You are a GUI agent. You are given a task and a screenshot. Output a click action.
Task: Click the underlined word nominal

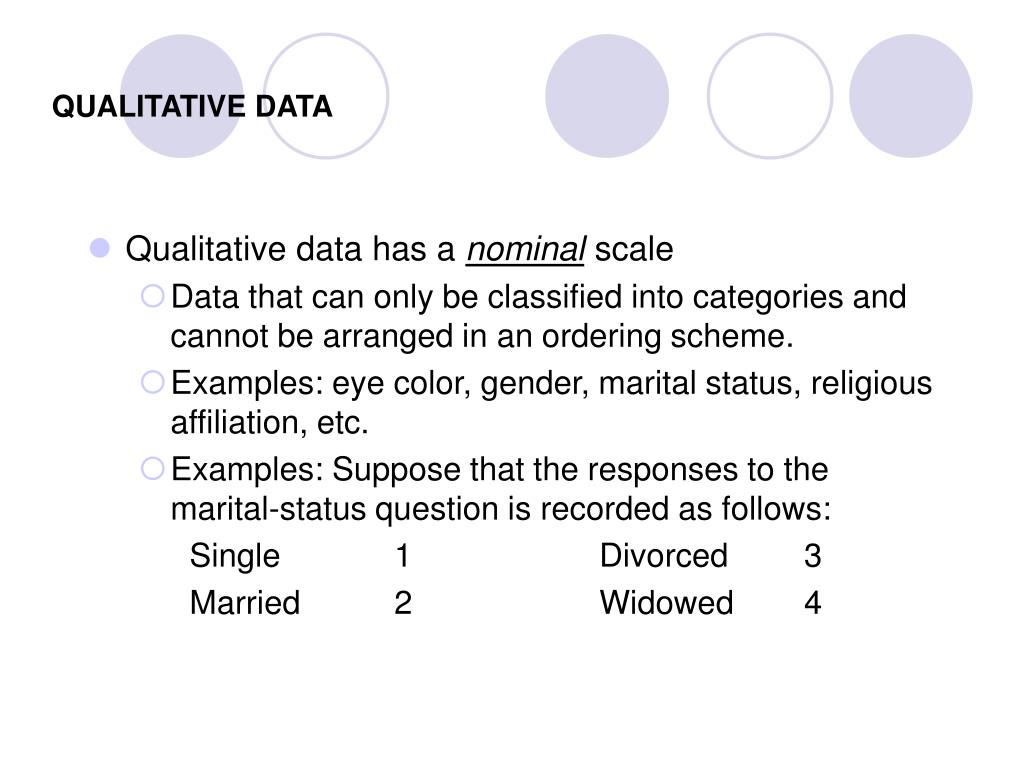526,249
